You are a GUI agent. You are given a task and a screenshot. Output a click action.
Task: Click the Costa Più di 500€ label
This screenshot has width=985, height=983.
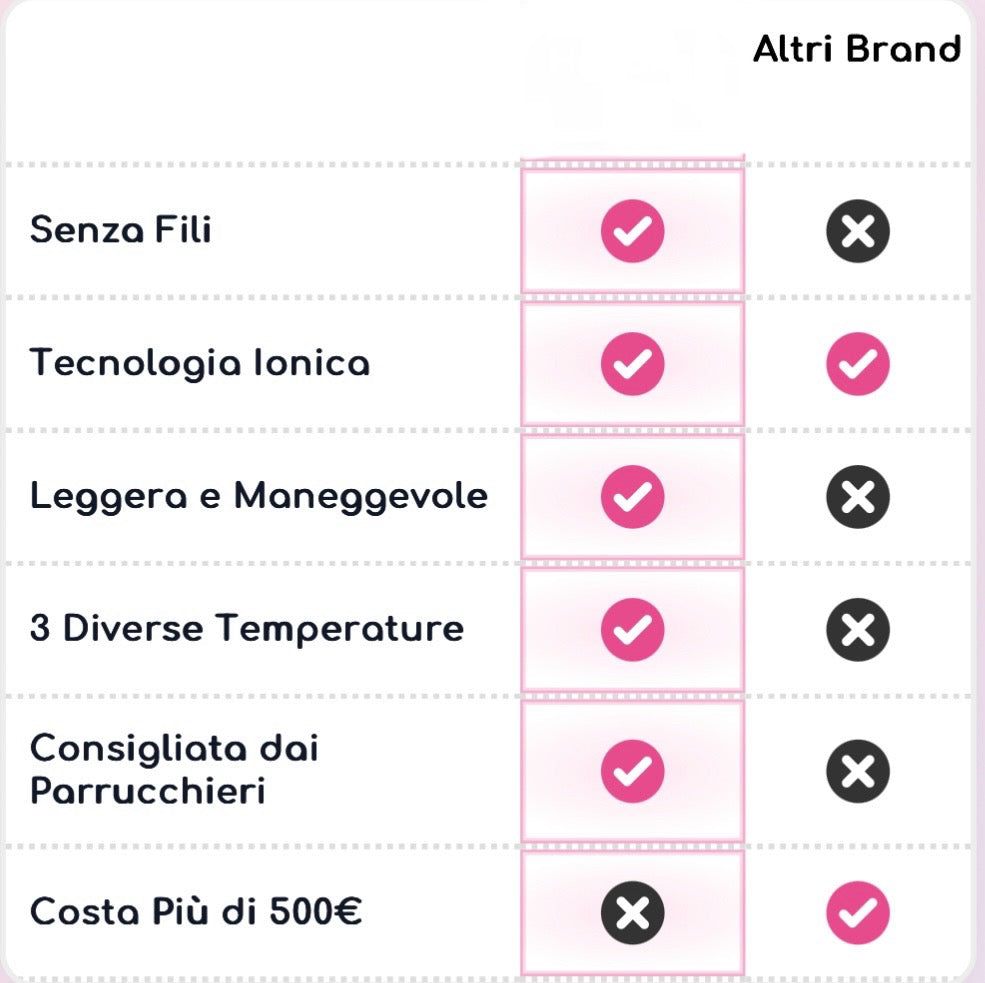tap(196, 912)
